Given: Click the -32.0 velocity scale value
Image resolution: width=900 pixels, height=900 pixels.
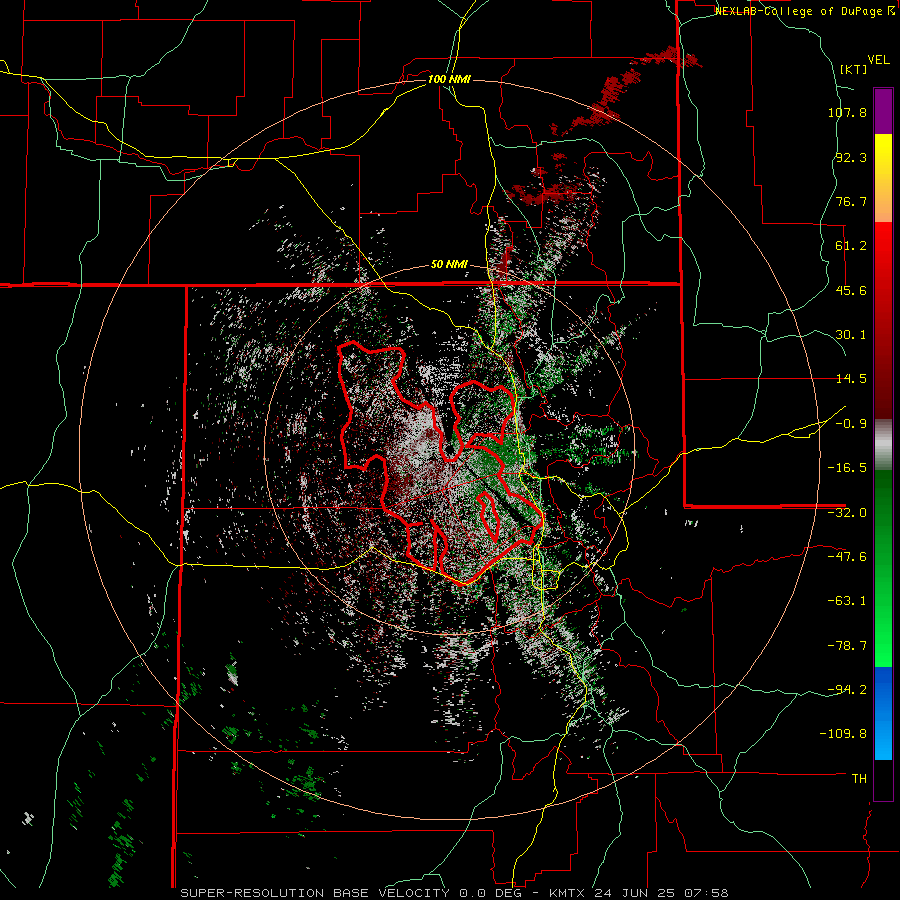Looking at the screenshot, I should point(847,513).
